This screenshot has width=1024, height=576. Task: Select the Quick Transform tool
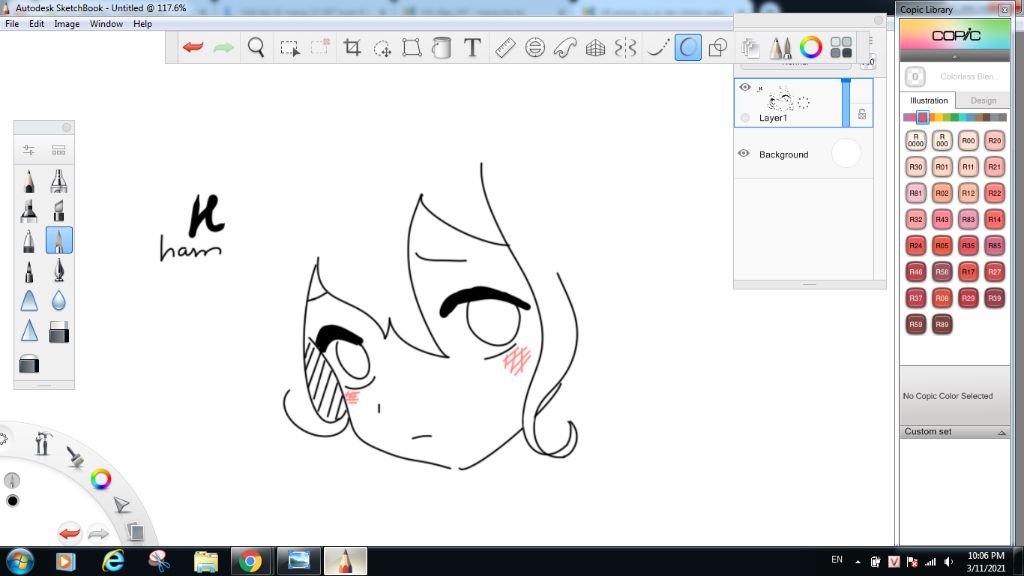pyautogui.click(x=382, y=48)
